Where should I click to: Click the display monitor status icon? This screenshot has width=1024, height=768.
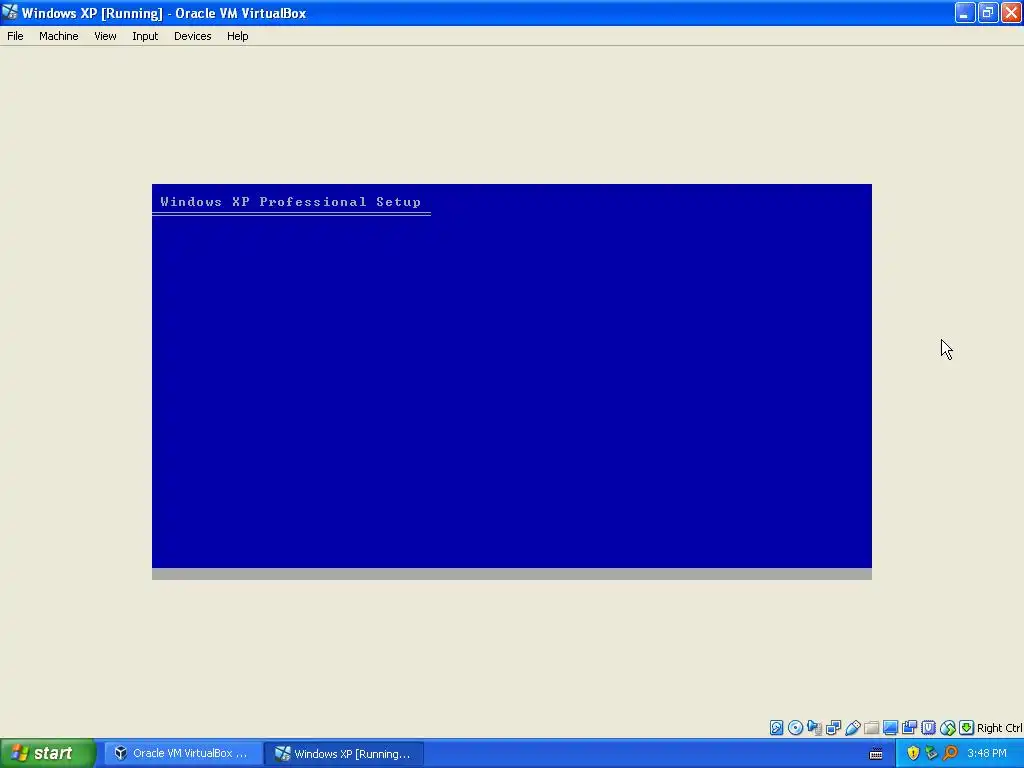[890, 728]
